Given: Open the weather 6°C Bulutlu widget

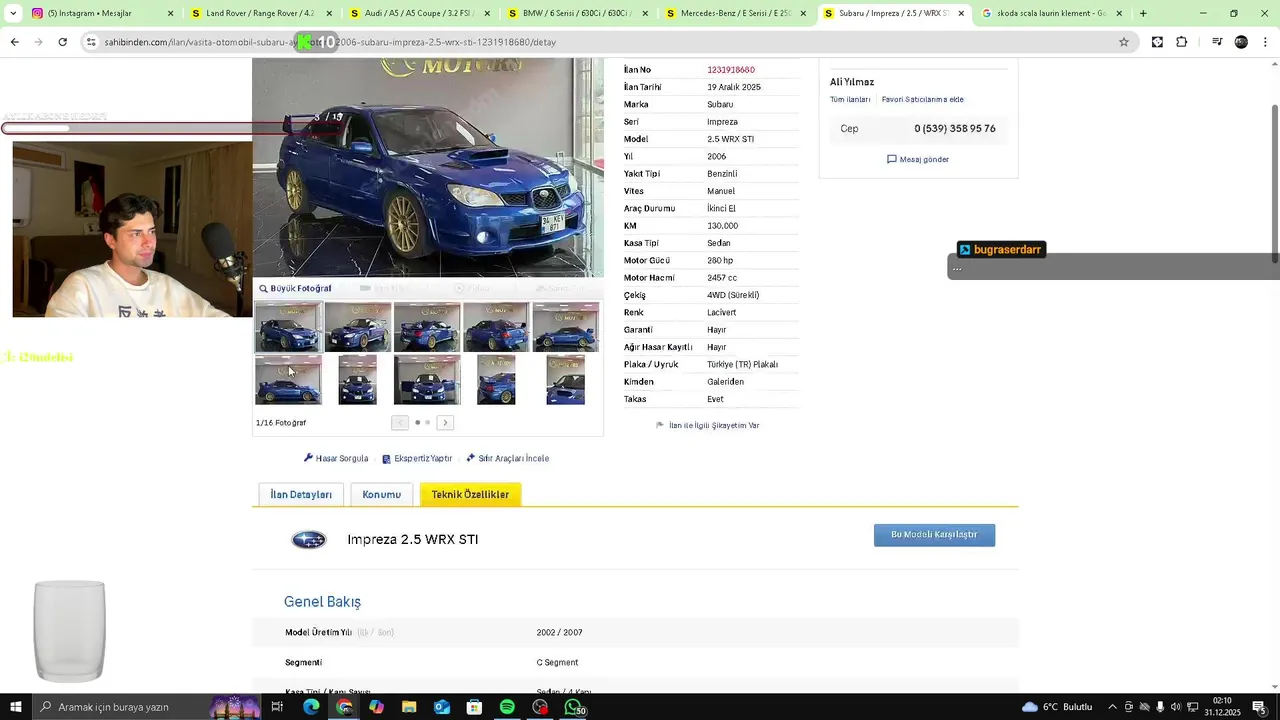Looking at the screenshot, I should pos(1056,707).
